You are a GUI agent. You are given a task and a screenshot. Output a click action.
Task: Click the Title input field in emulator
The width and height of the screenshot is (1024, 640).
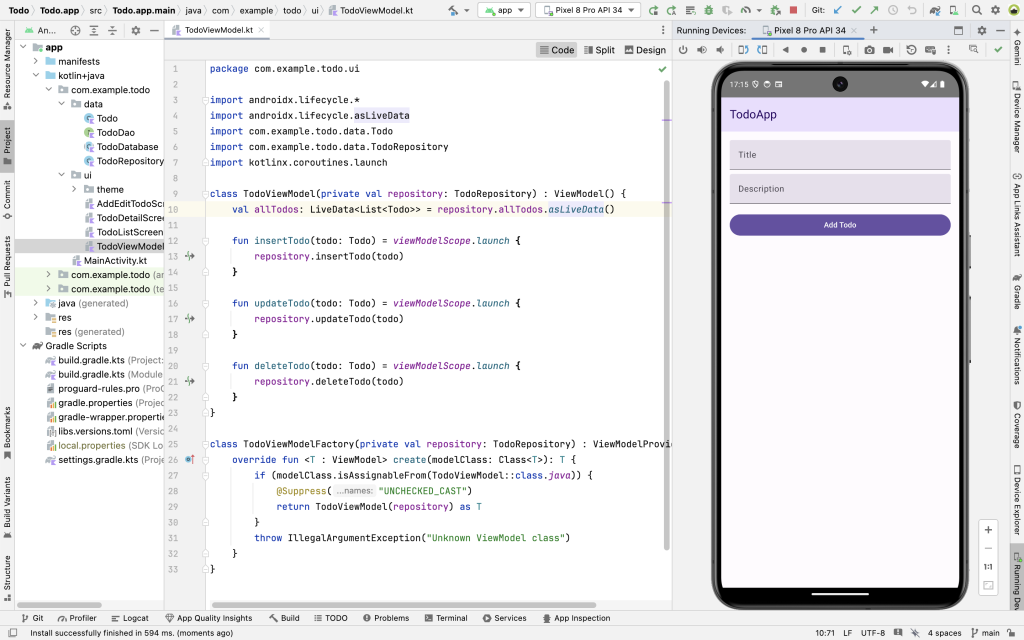pos(839,155)
